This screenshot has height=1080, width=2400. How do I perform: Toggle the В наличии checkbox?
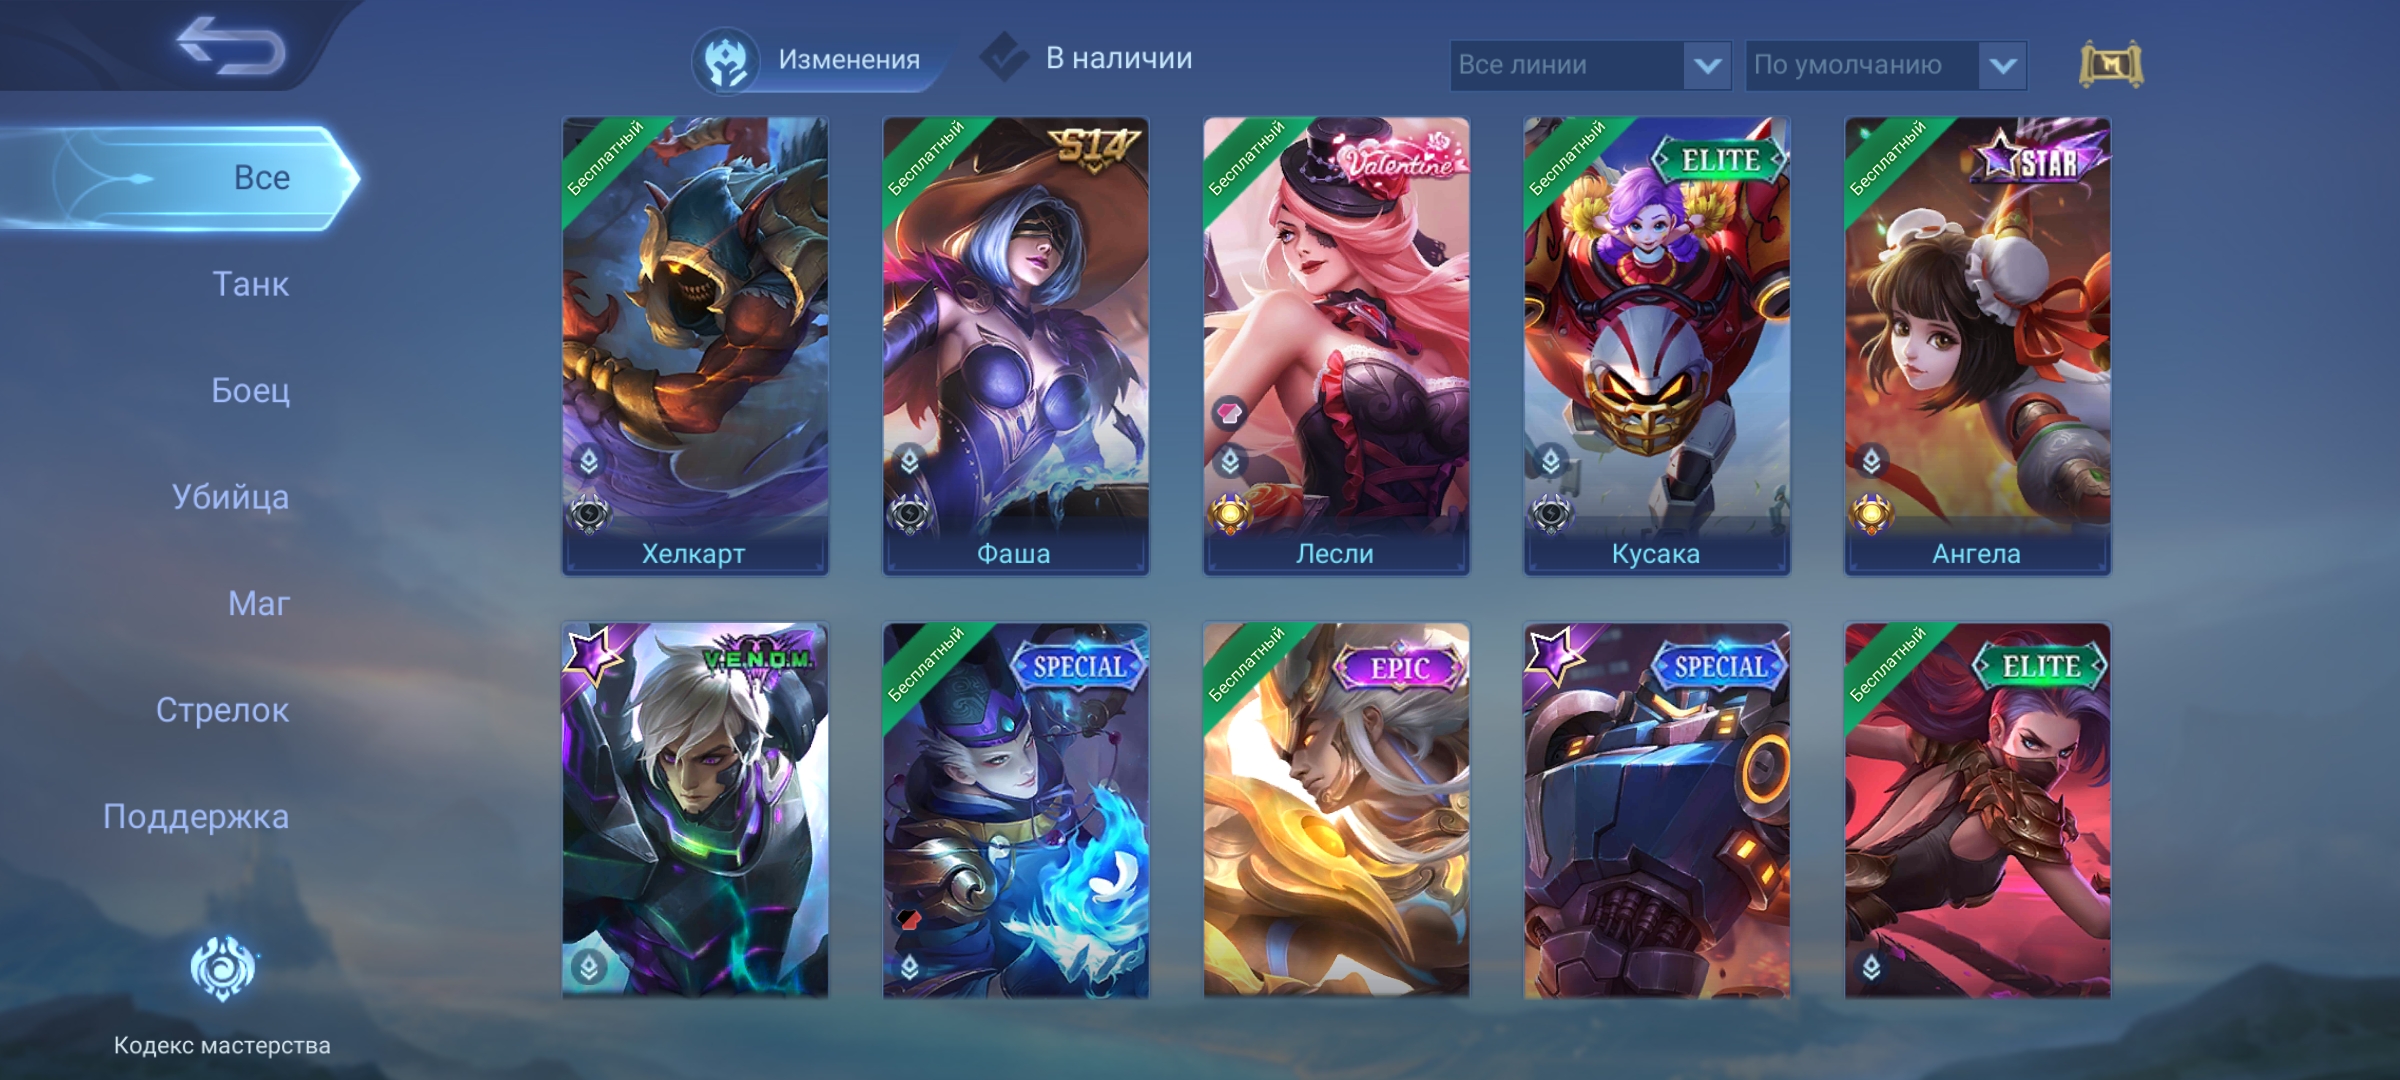click(1004, 58)
